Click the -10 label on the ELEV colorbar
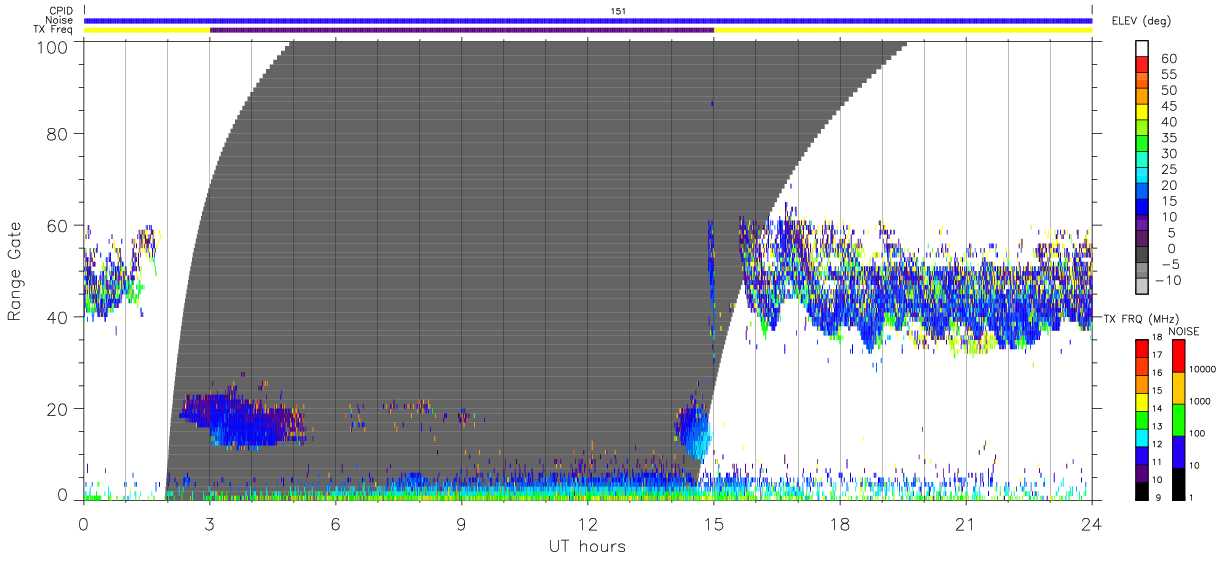This screenshot has height=567, width=1228. point(1169,280)
